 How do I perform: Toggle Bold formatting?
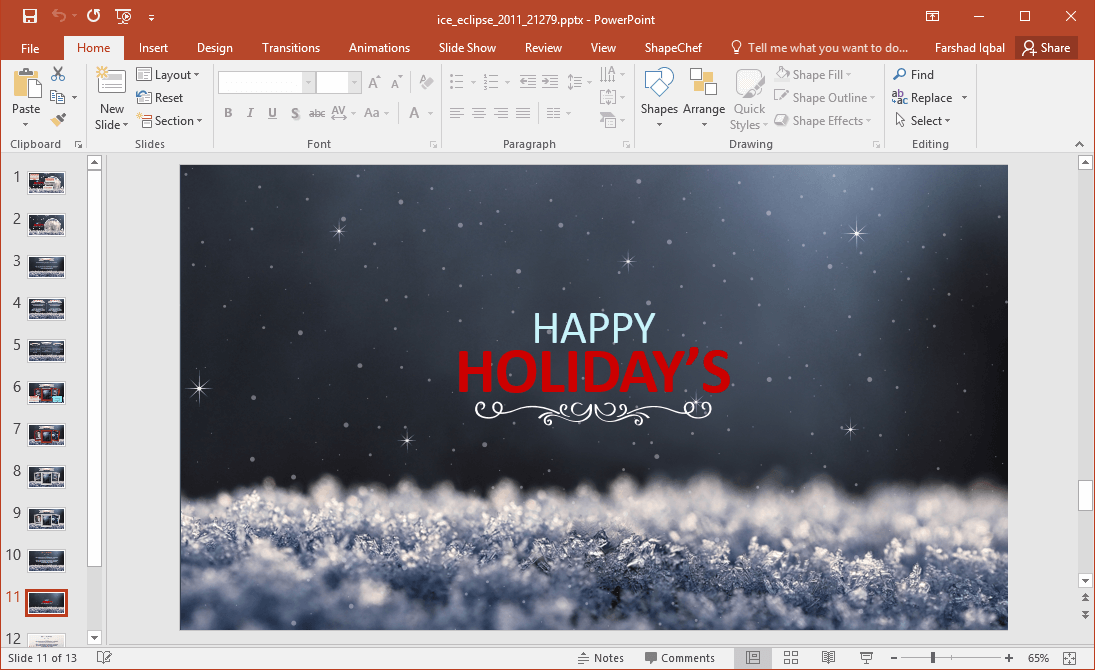click(228, 113)
